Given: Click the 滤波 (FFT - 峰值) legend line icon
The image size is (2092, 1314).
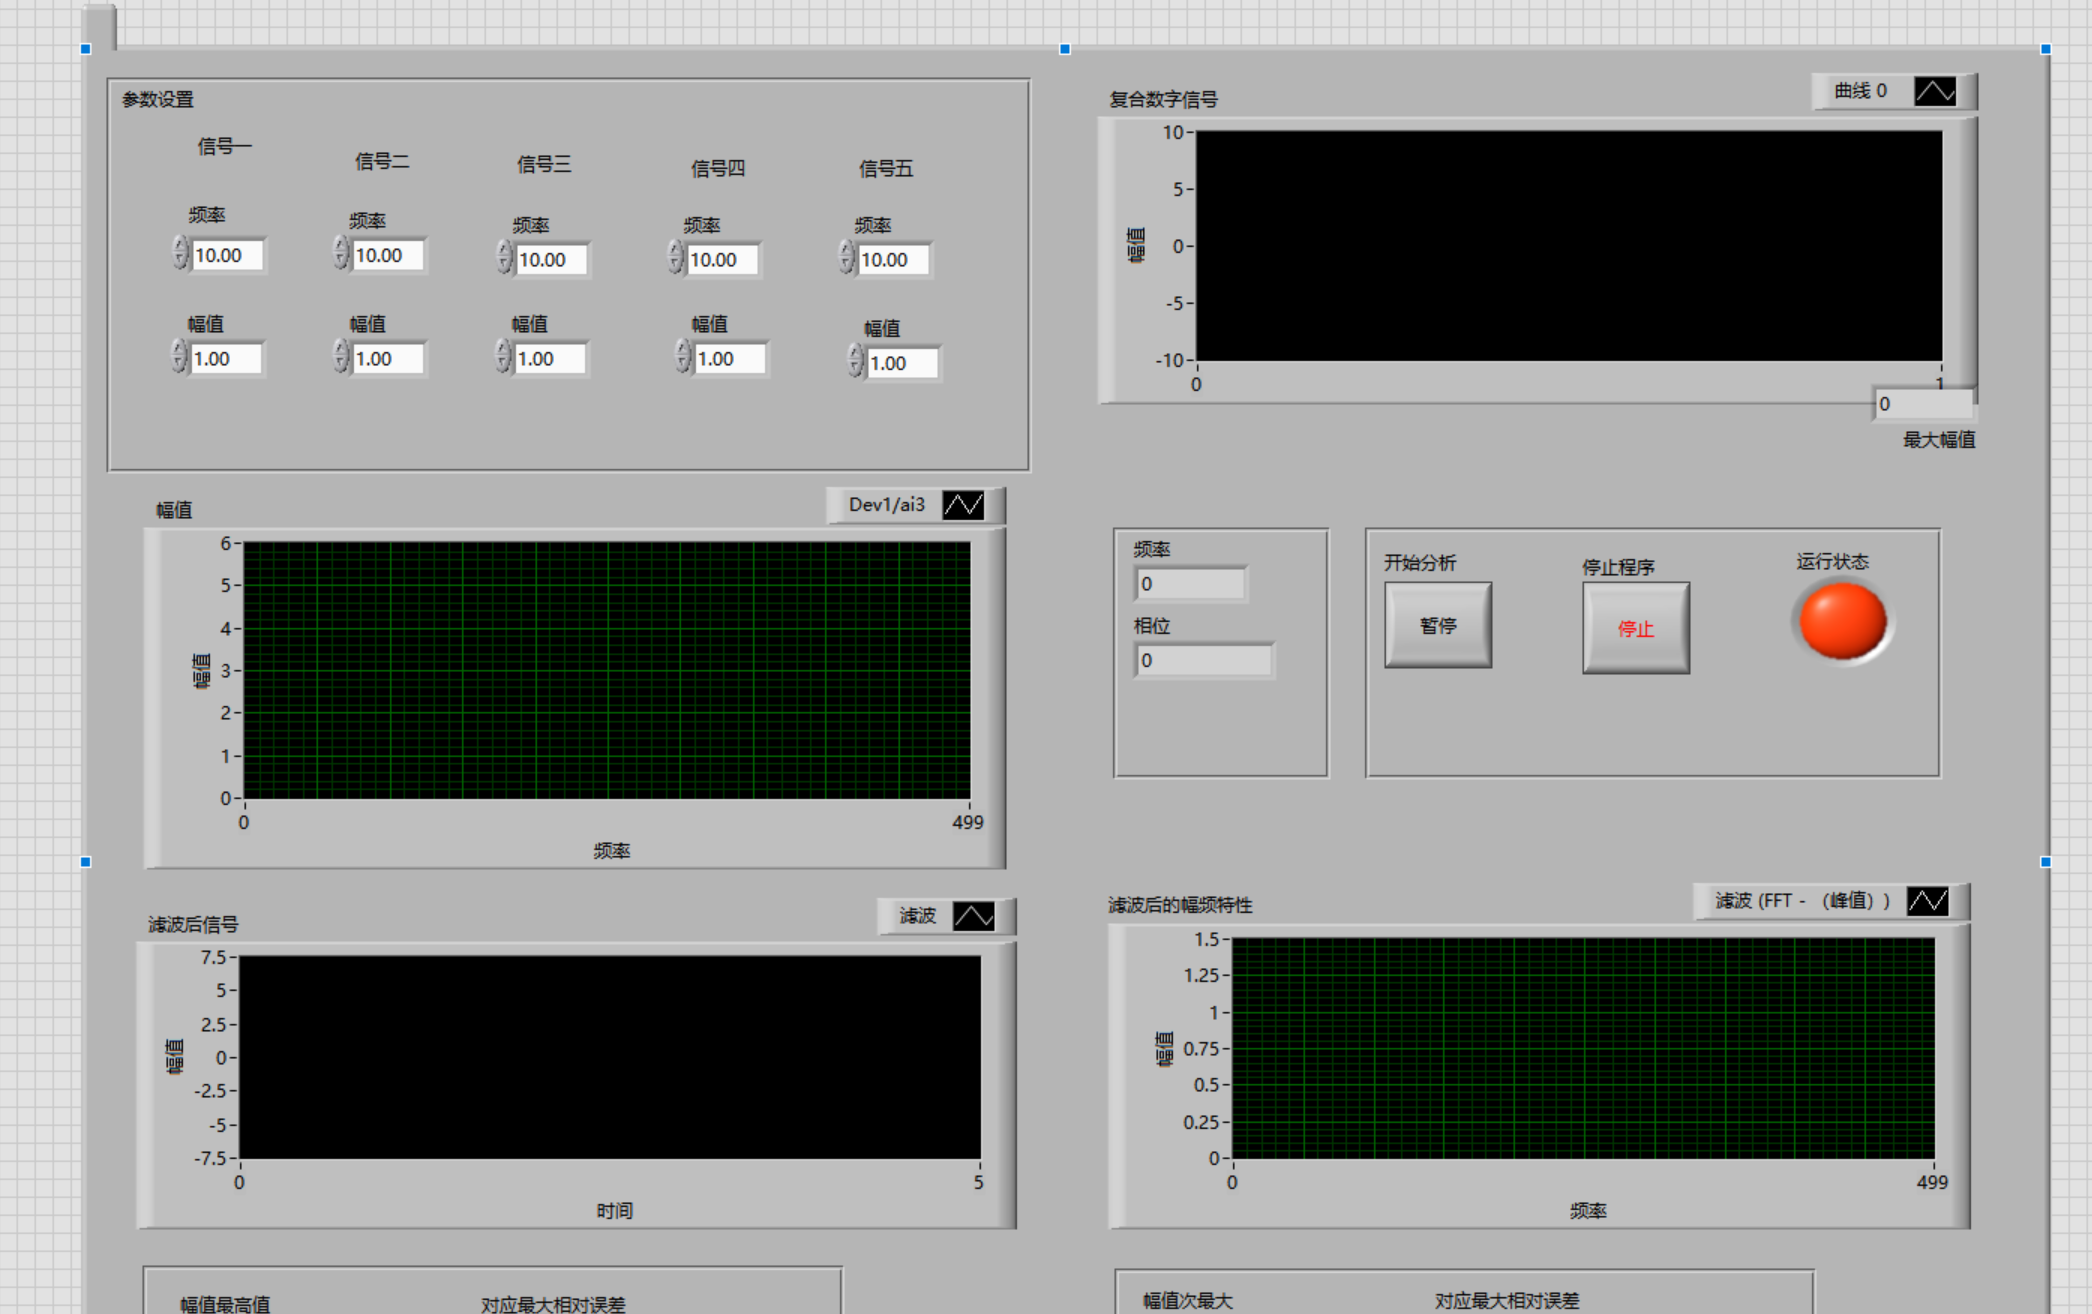Looking at the screenshot, I should pos(1927,901).
